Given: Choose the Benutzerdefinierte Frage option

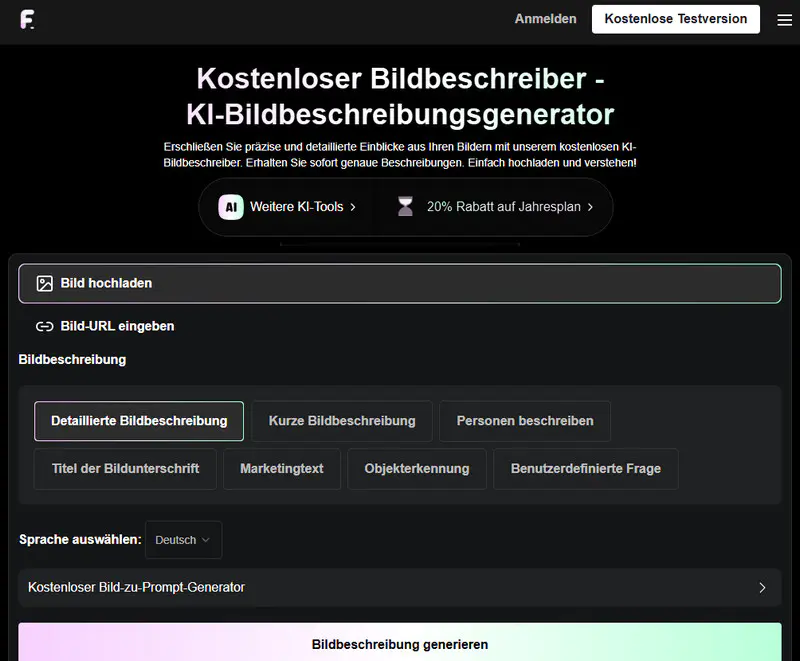Looking at the screenshot, I should click(x=586, y=468).
